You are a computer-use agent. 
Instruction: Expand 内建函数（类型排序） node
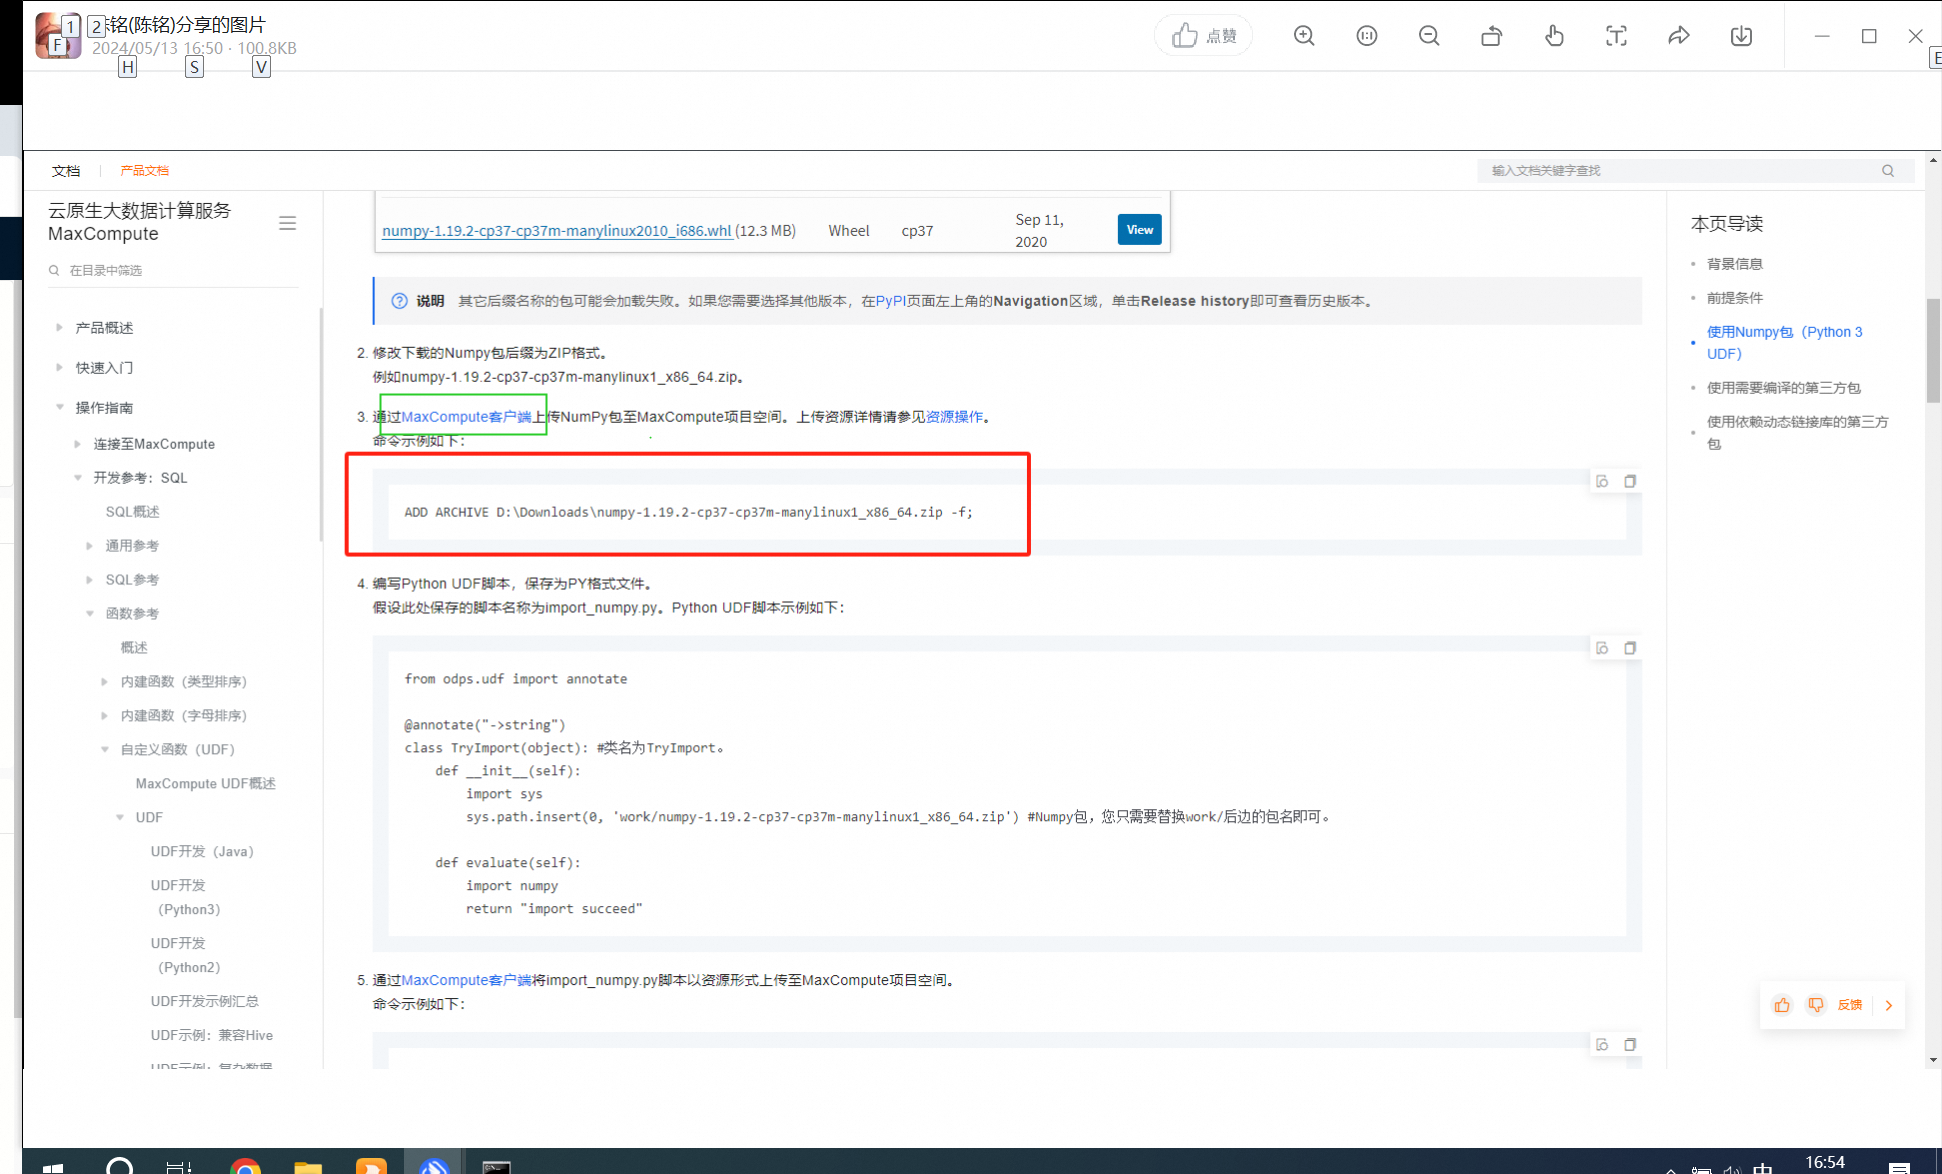[104, 681]
